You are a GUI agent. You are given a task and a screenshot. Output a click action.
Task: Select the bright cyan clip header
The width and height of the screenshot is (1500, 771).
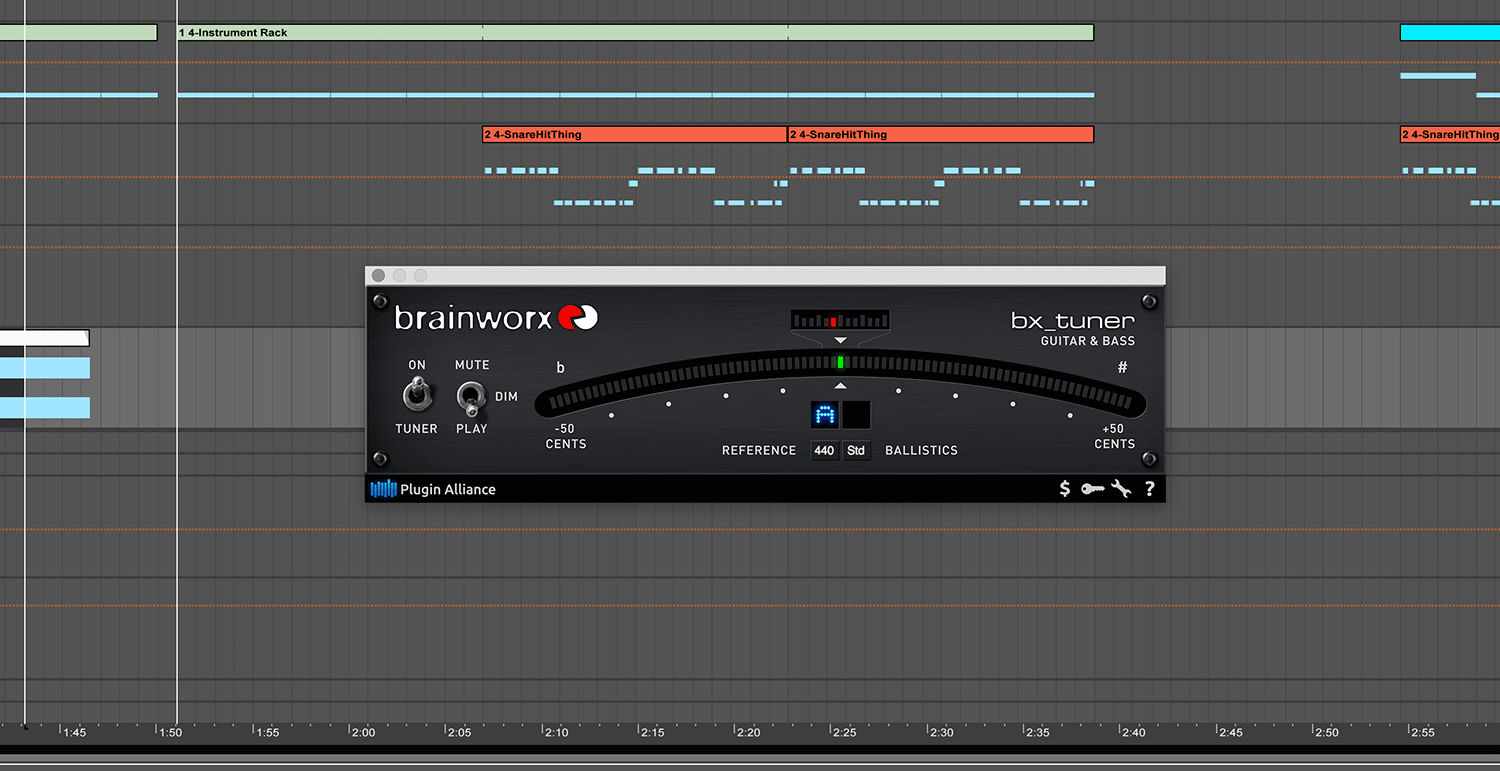click(1450, 33)
